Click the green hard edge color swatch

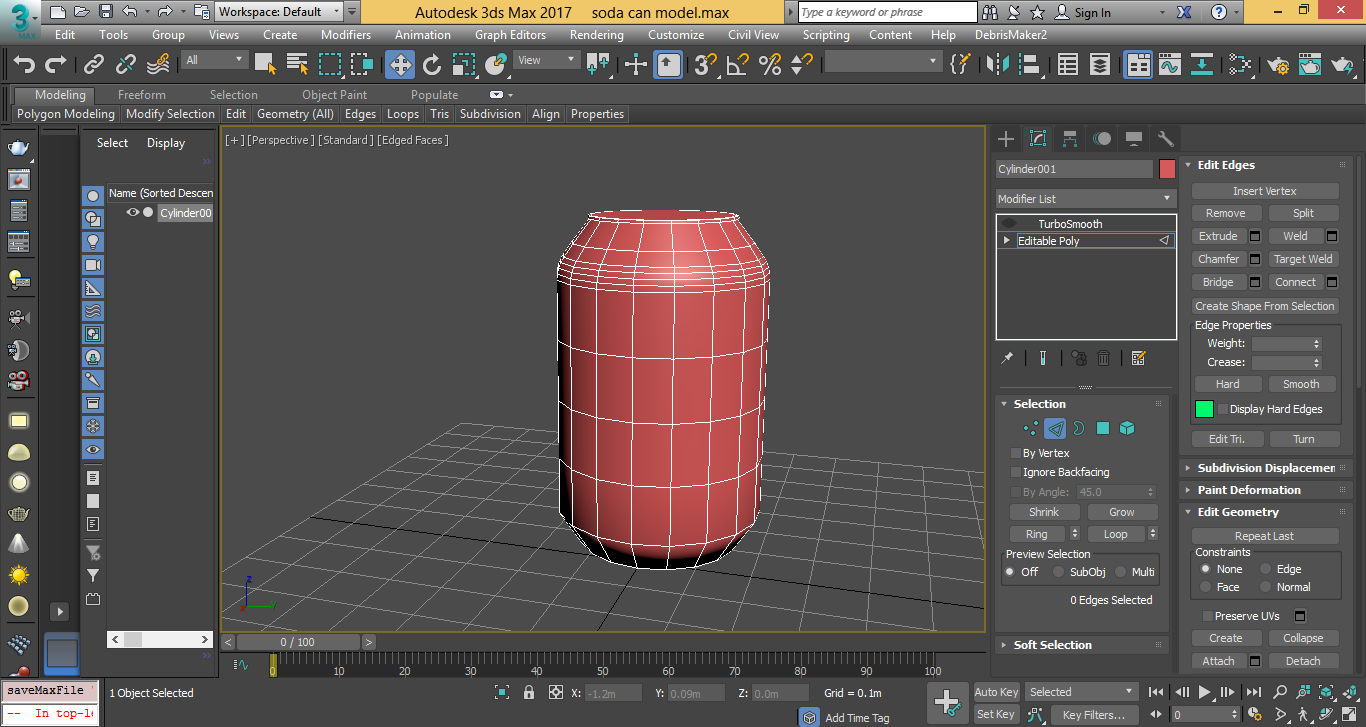[x=1204, y=409]
